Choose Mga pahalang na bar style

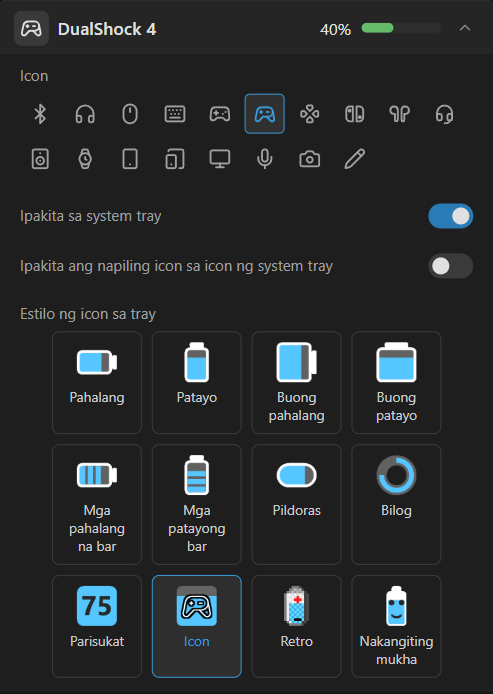pyautogui.click(x=97, y=505)
